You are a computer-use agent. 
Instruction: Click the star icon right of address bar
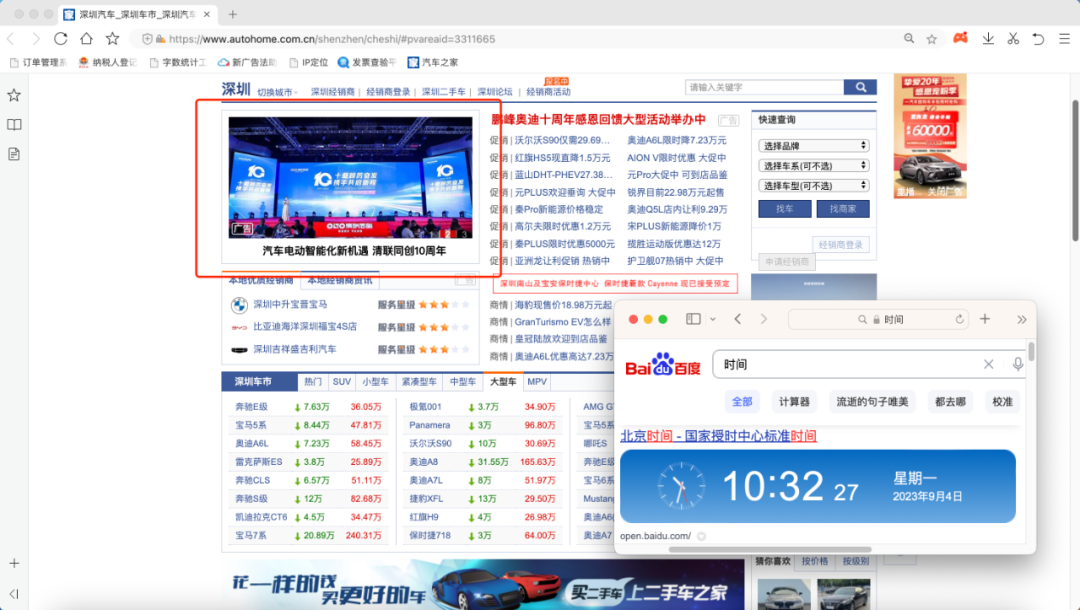[931, 39]
